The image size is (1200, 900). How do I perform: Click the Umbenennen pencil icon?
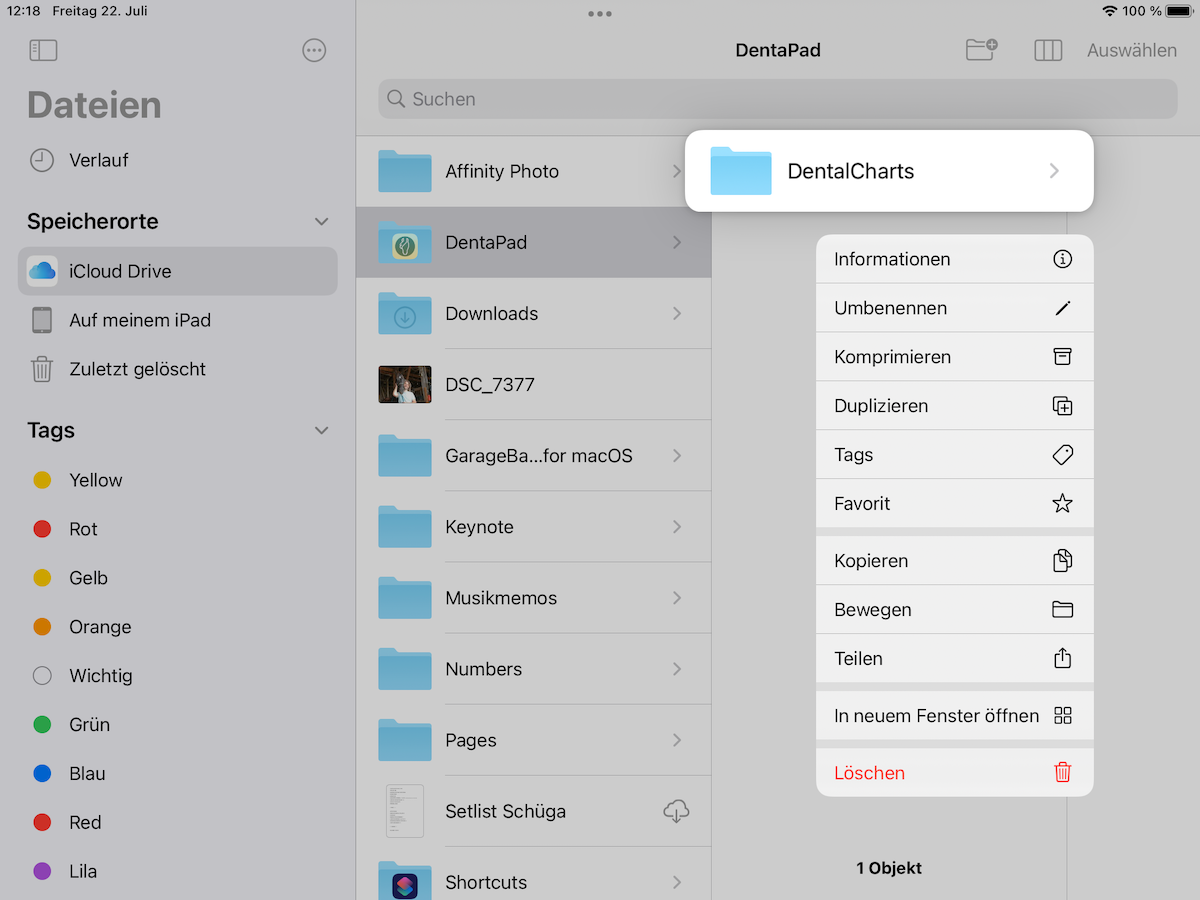(1063, 308)
